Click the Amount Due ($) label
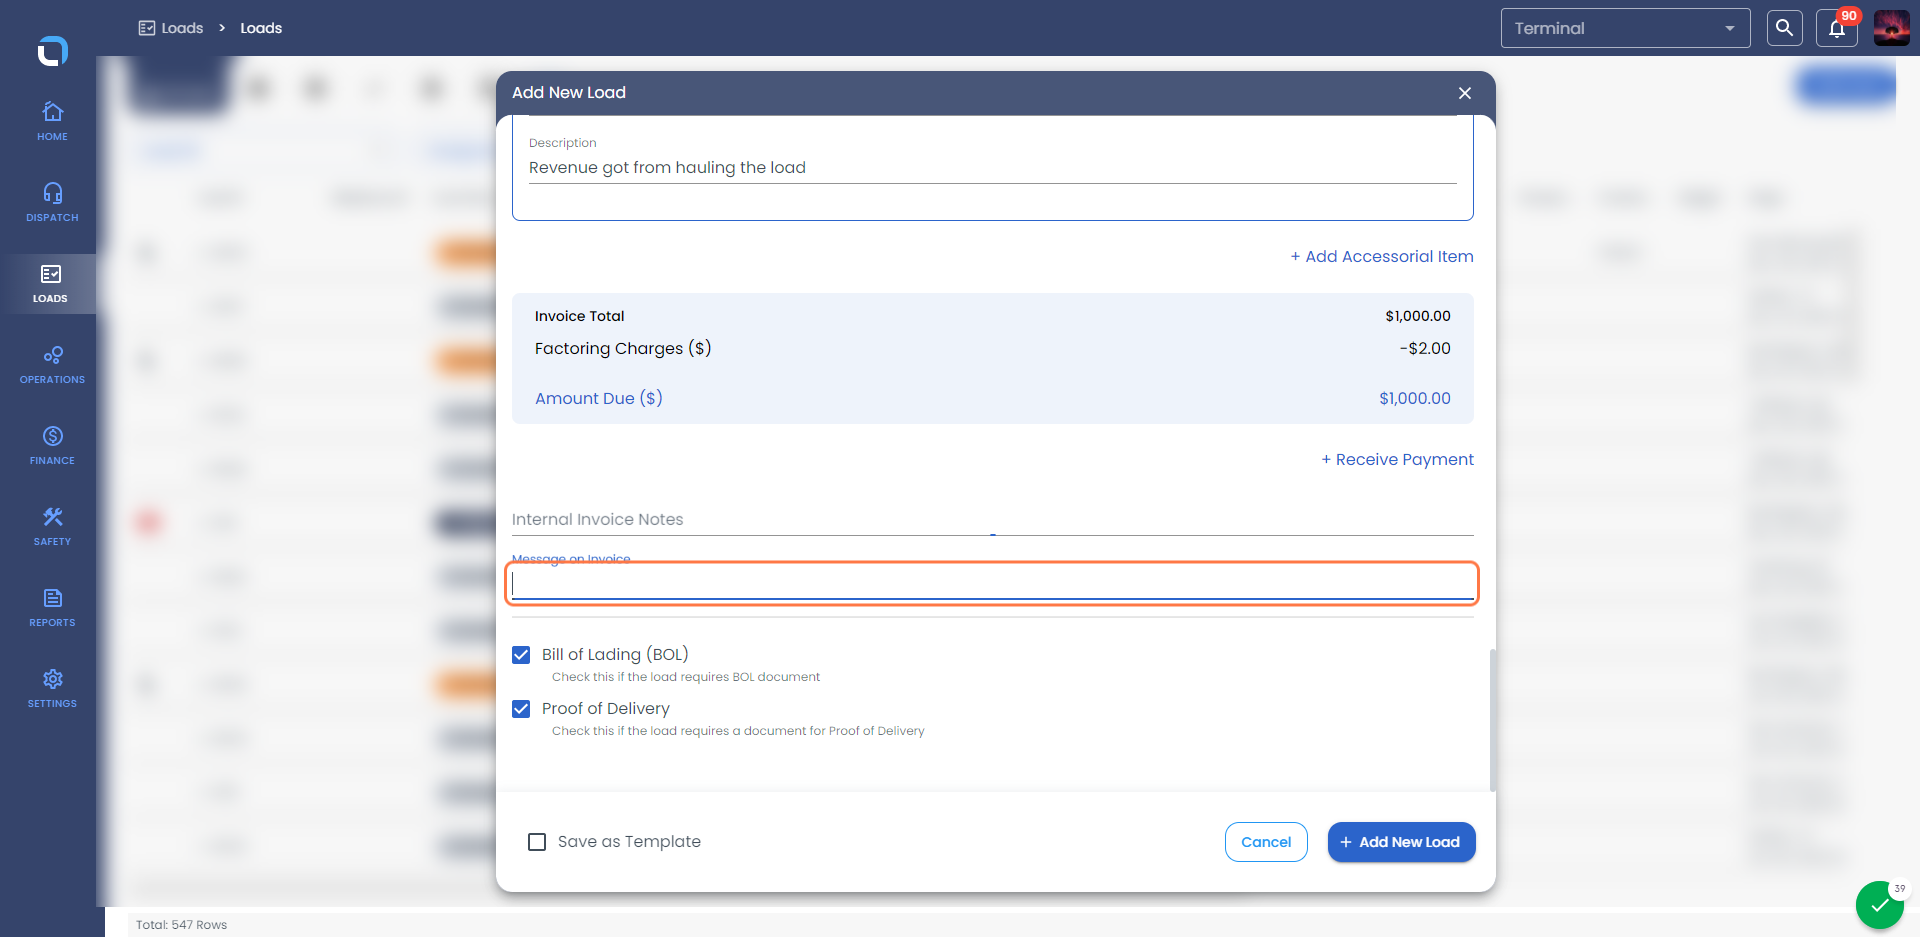This screenshot has width=1920, height=937. coord(599,399)
